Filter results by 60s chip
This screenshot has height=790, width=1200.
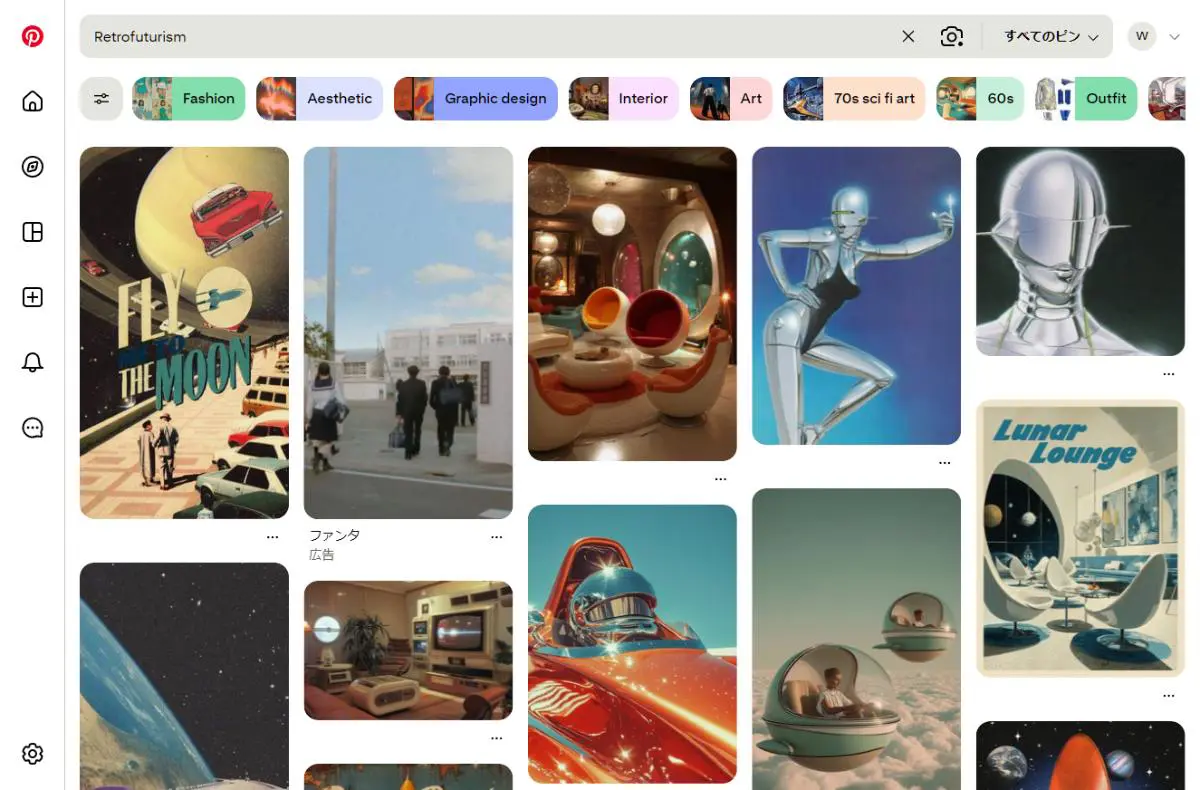tap(980, 98)
